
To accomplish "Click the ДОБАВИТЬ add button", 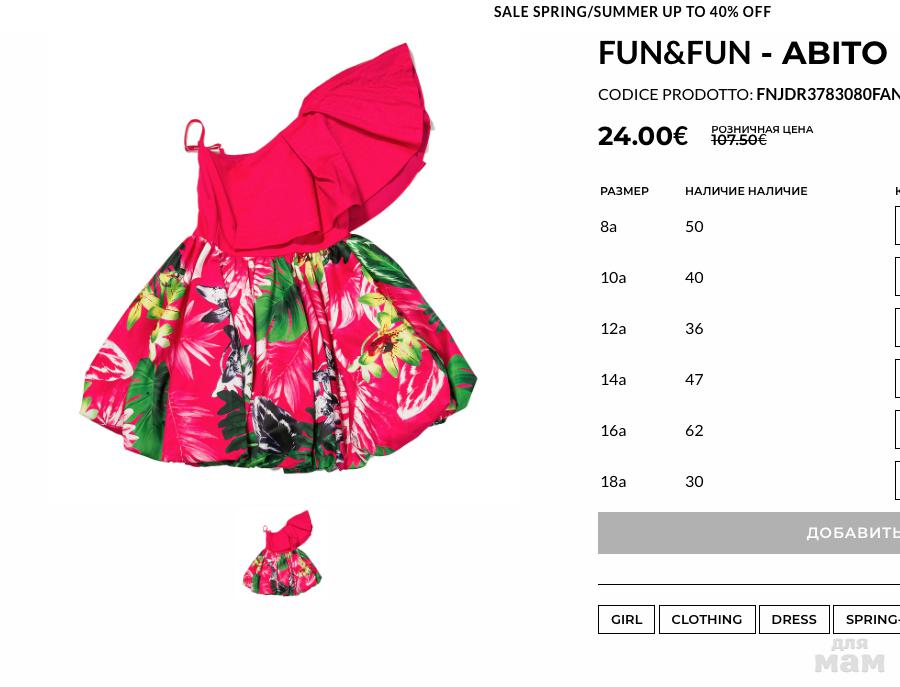I will [748, 533].
